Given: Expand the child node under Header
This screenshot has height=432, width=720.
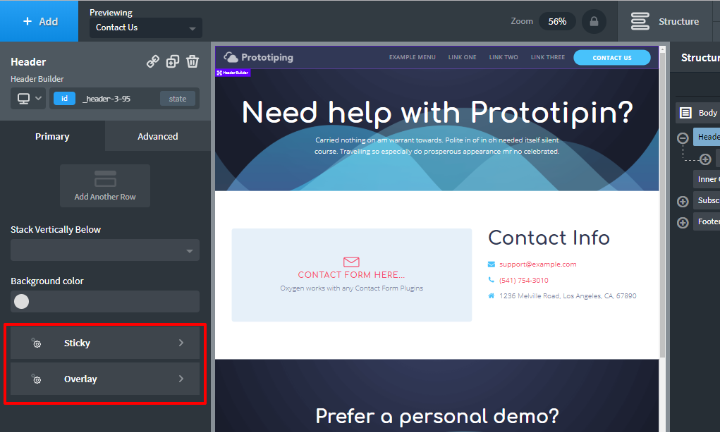Looking at the screenshot, I should pos(705,159).
